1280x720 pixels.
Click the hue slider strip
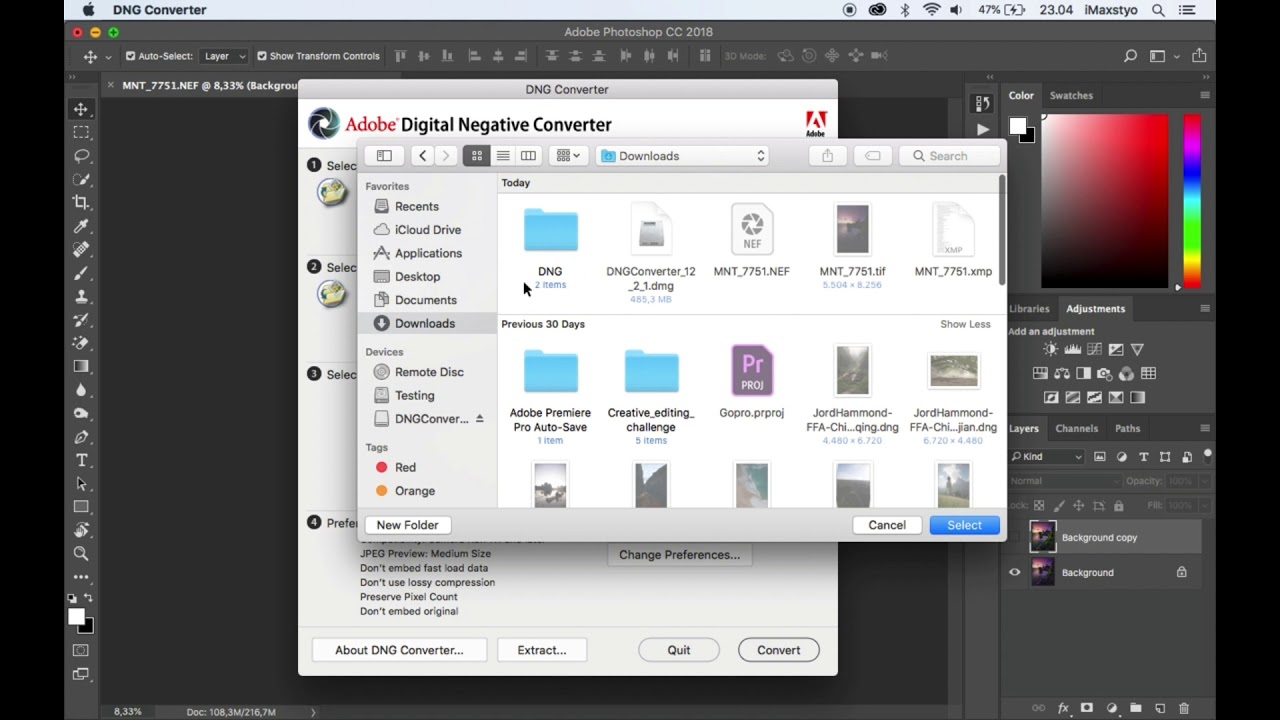click(1192, 200)
